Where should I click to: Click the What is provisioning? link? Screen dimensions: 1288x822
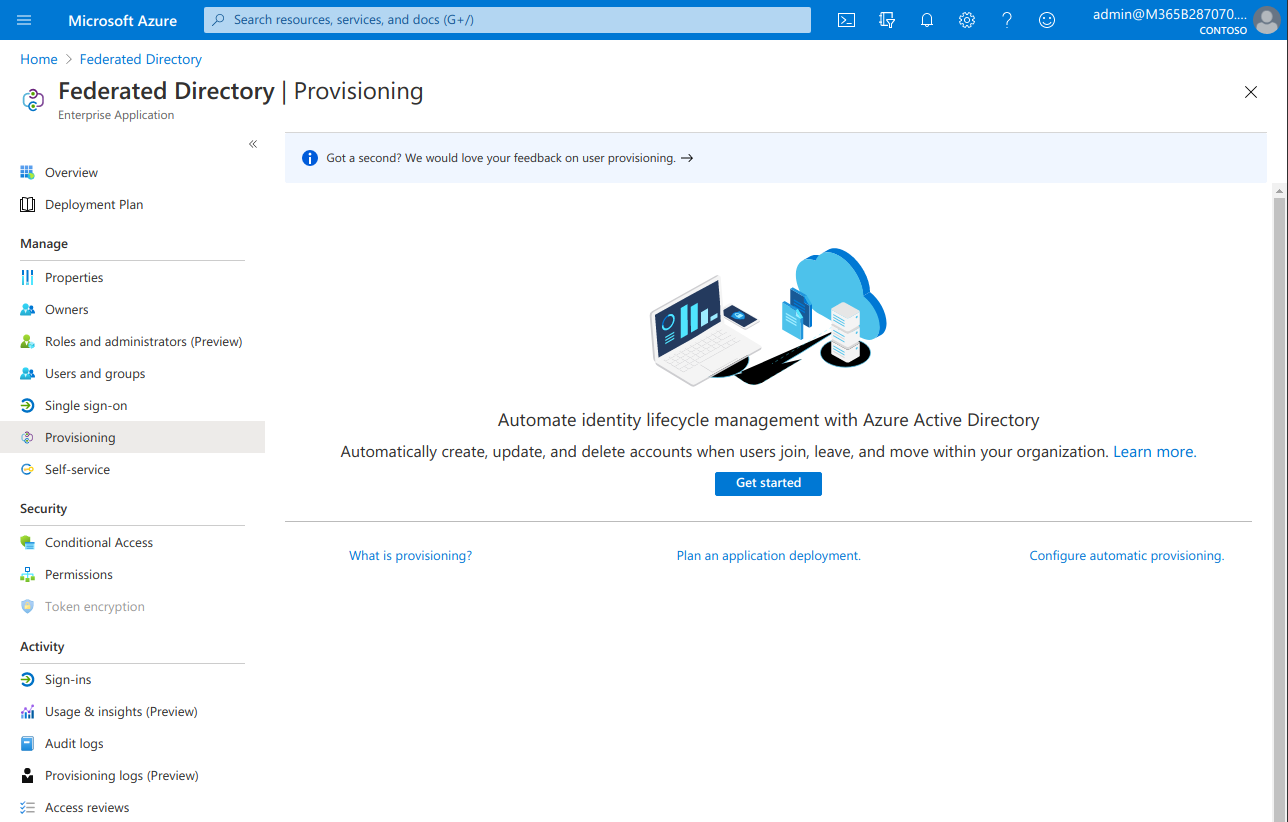(410, 555)
